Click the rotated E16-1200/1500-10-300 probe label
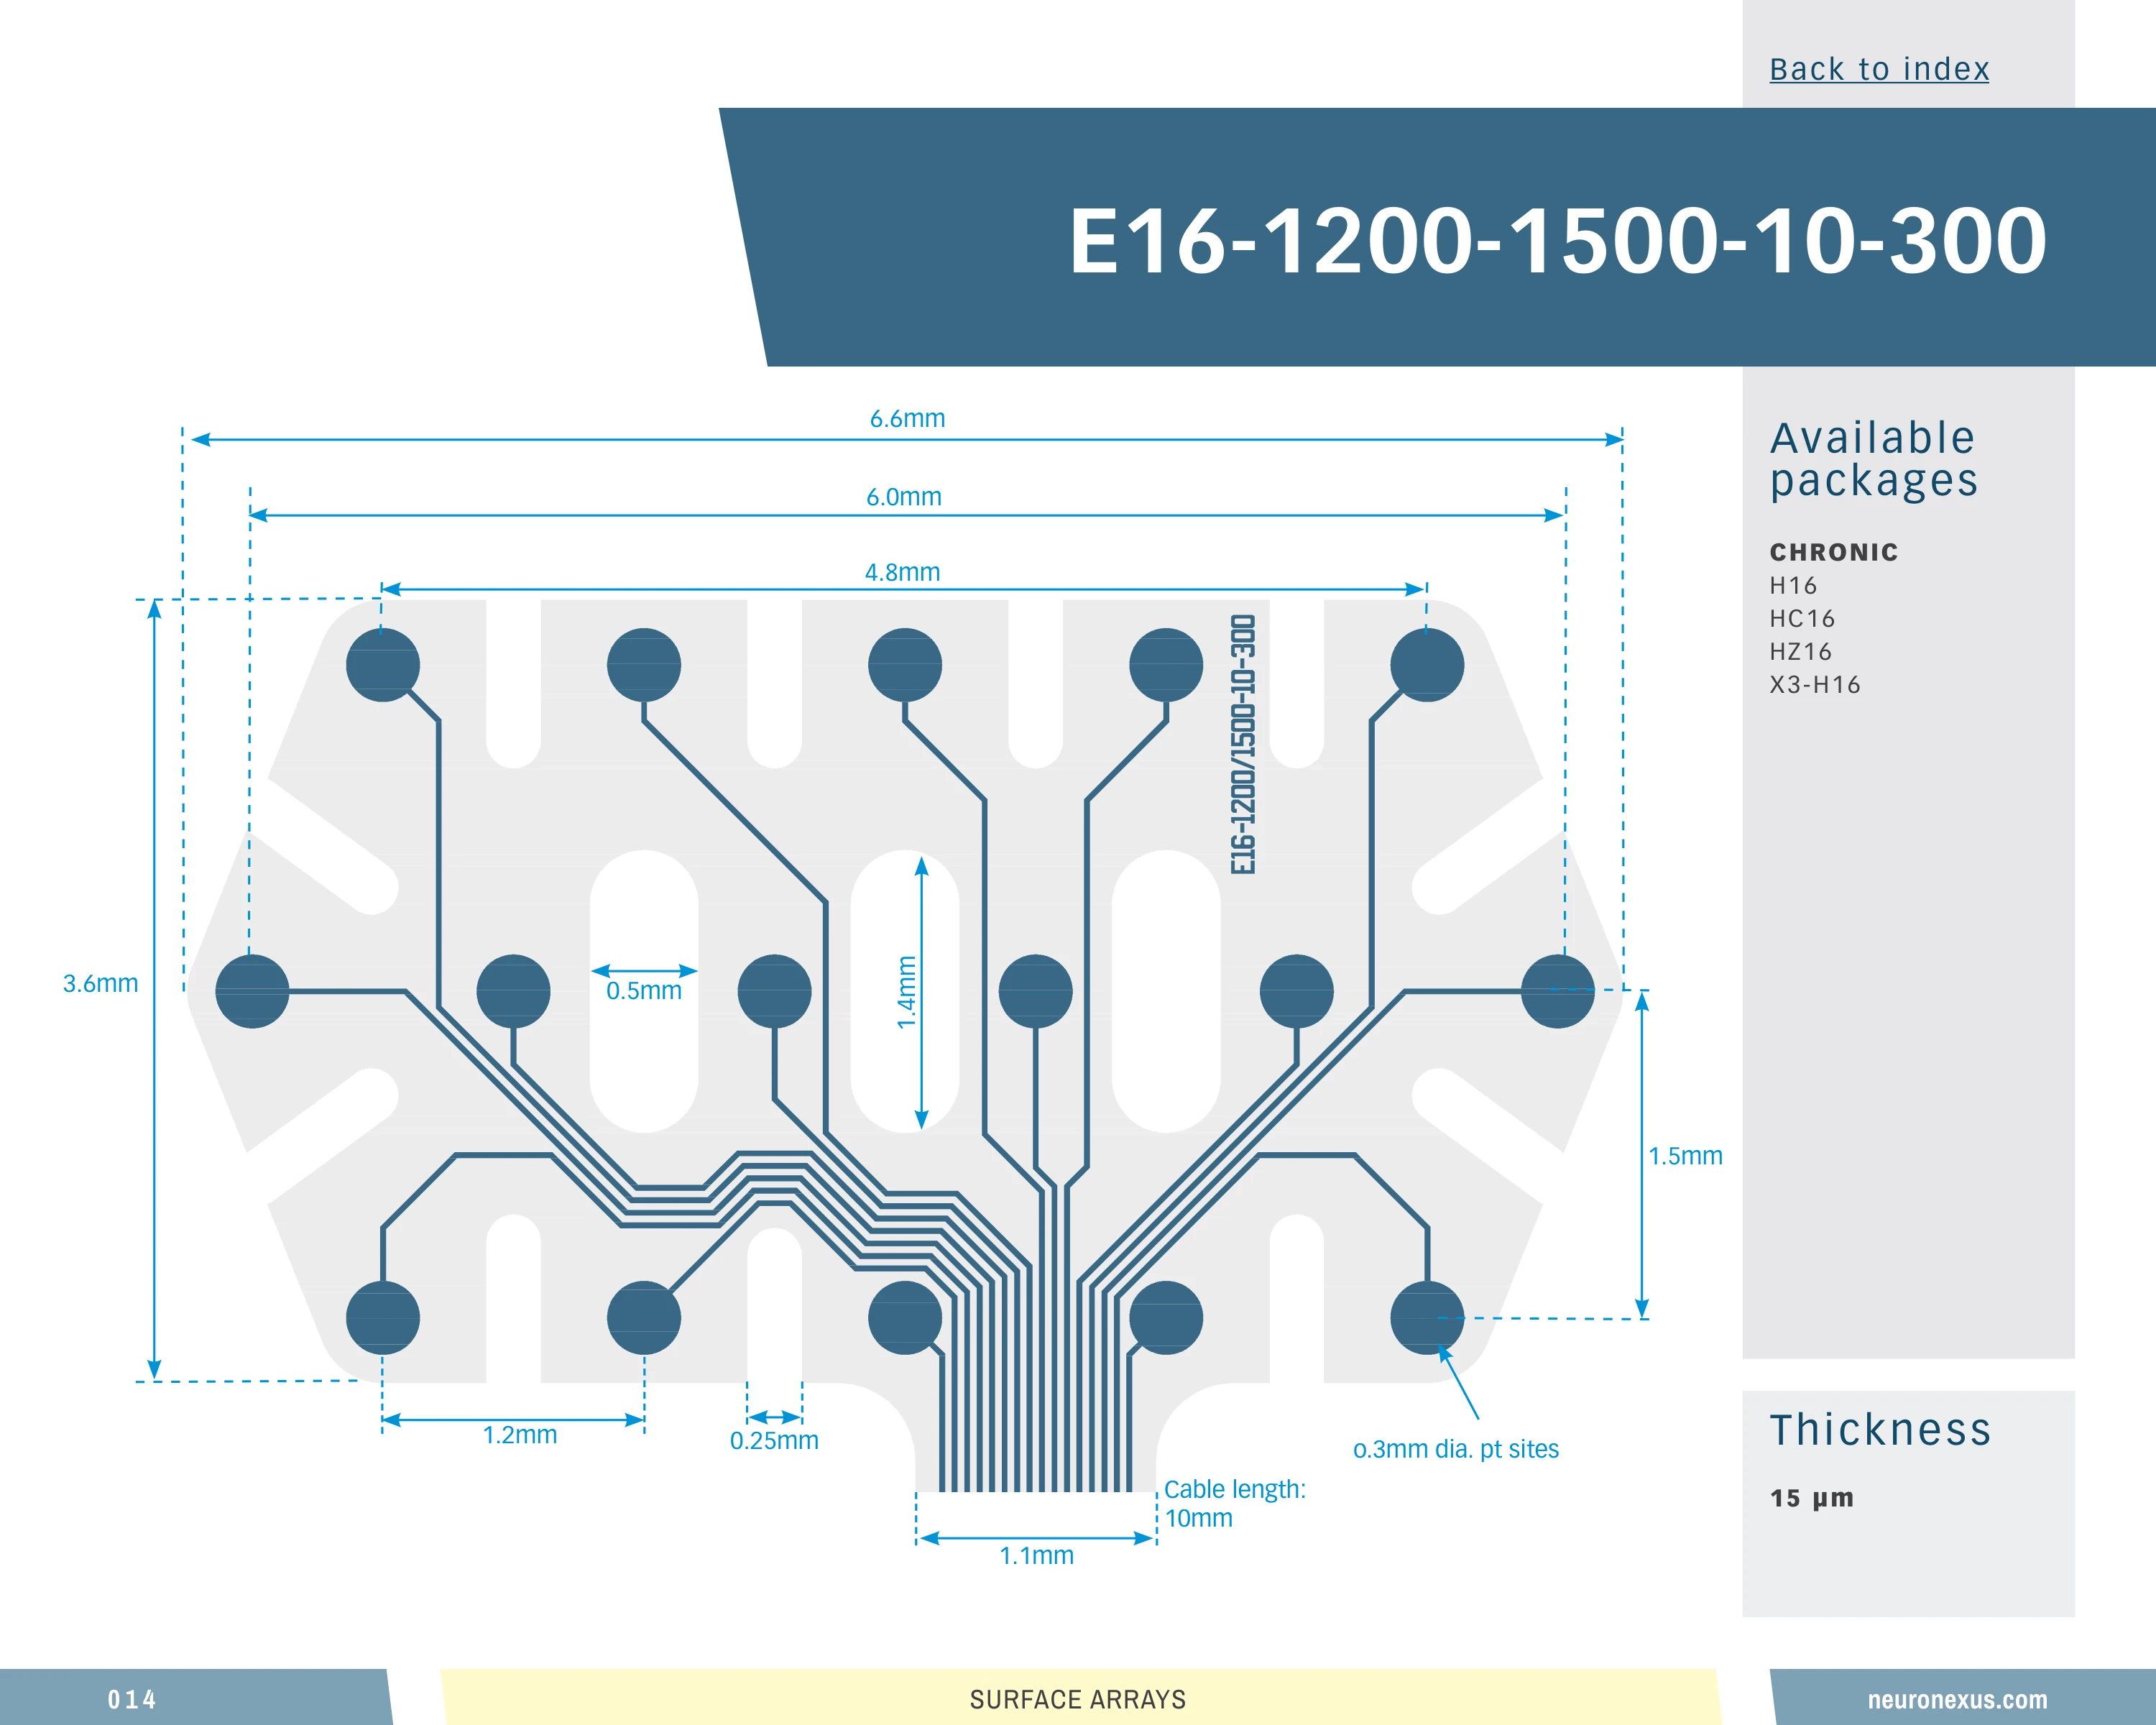This screenshot has width=2156, height=1725. [x=1242, y=744]
